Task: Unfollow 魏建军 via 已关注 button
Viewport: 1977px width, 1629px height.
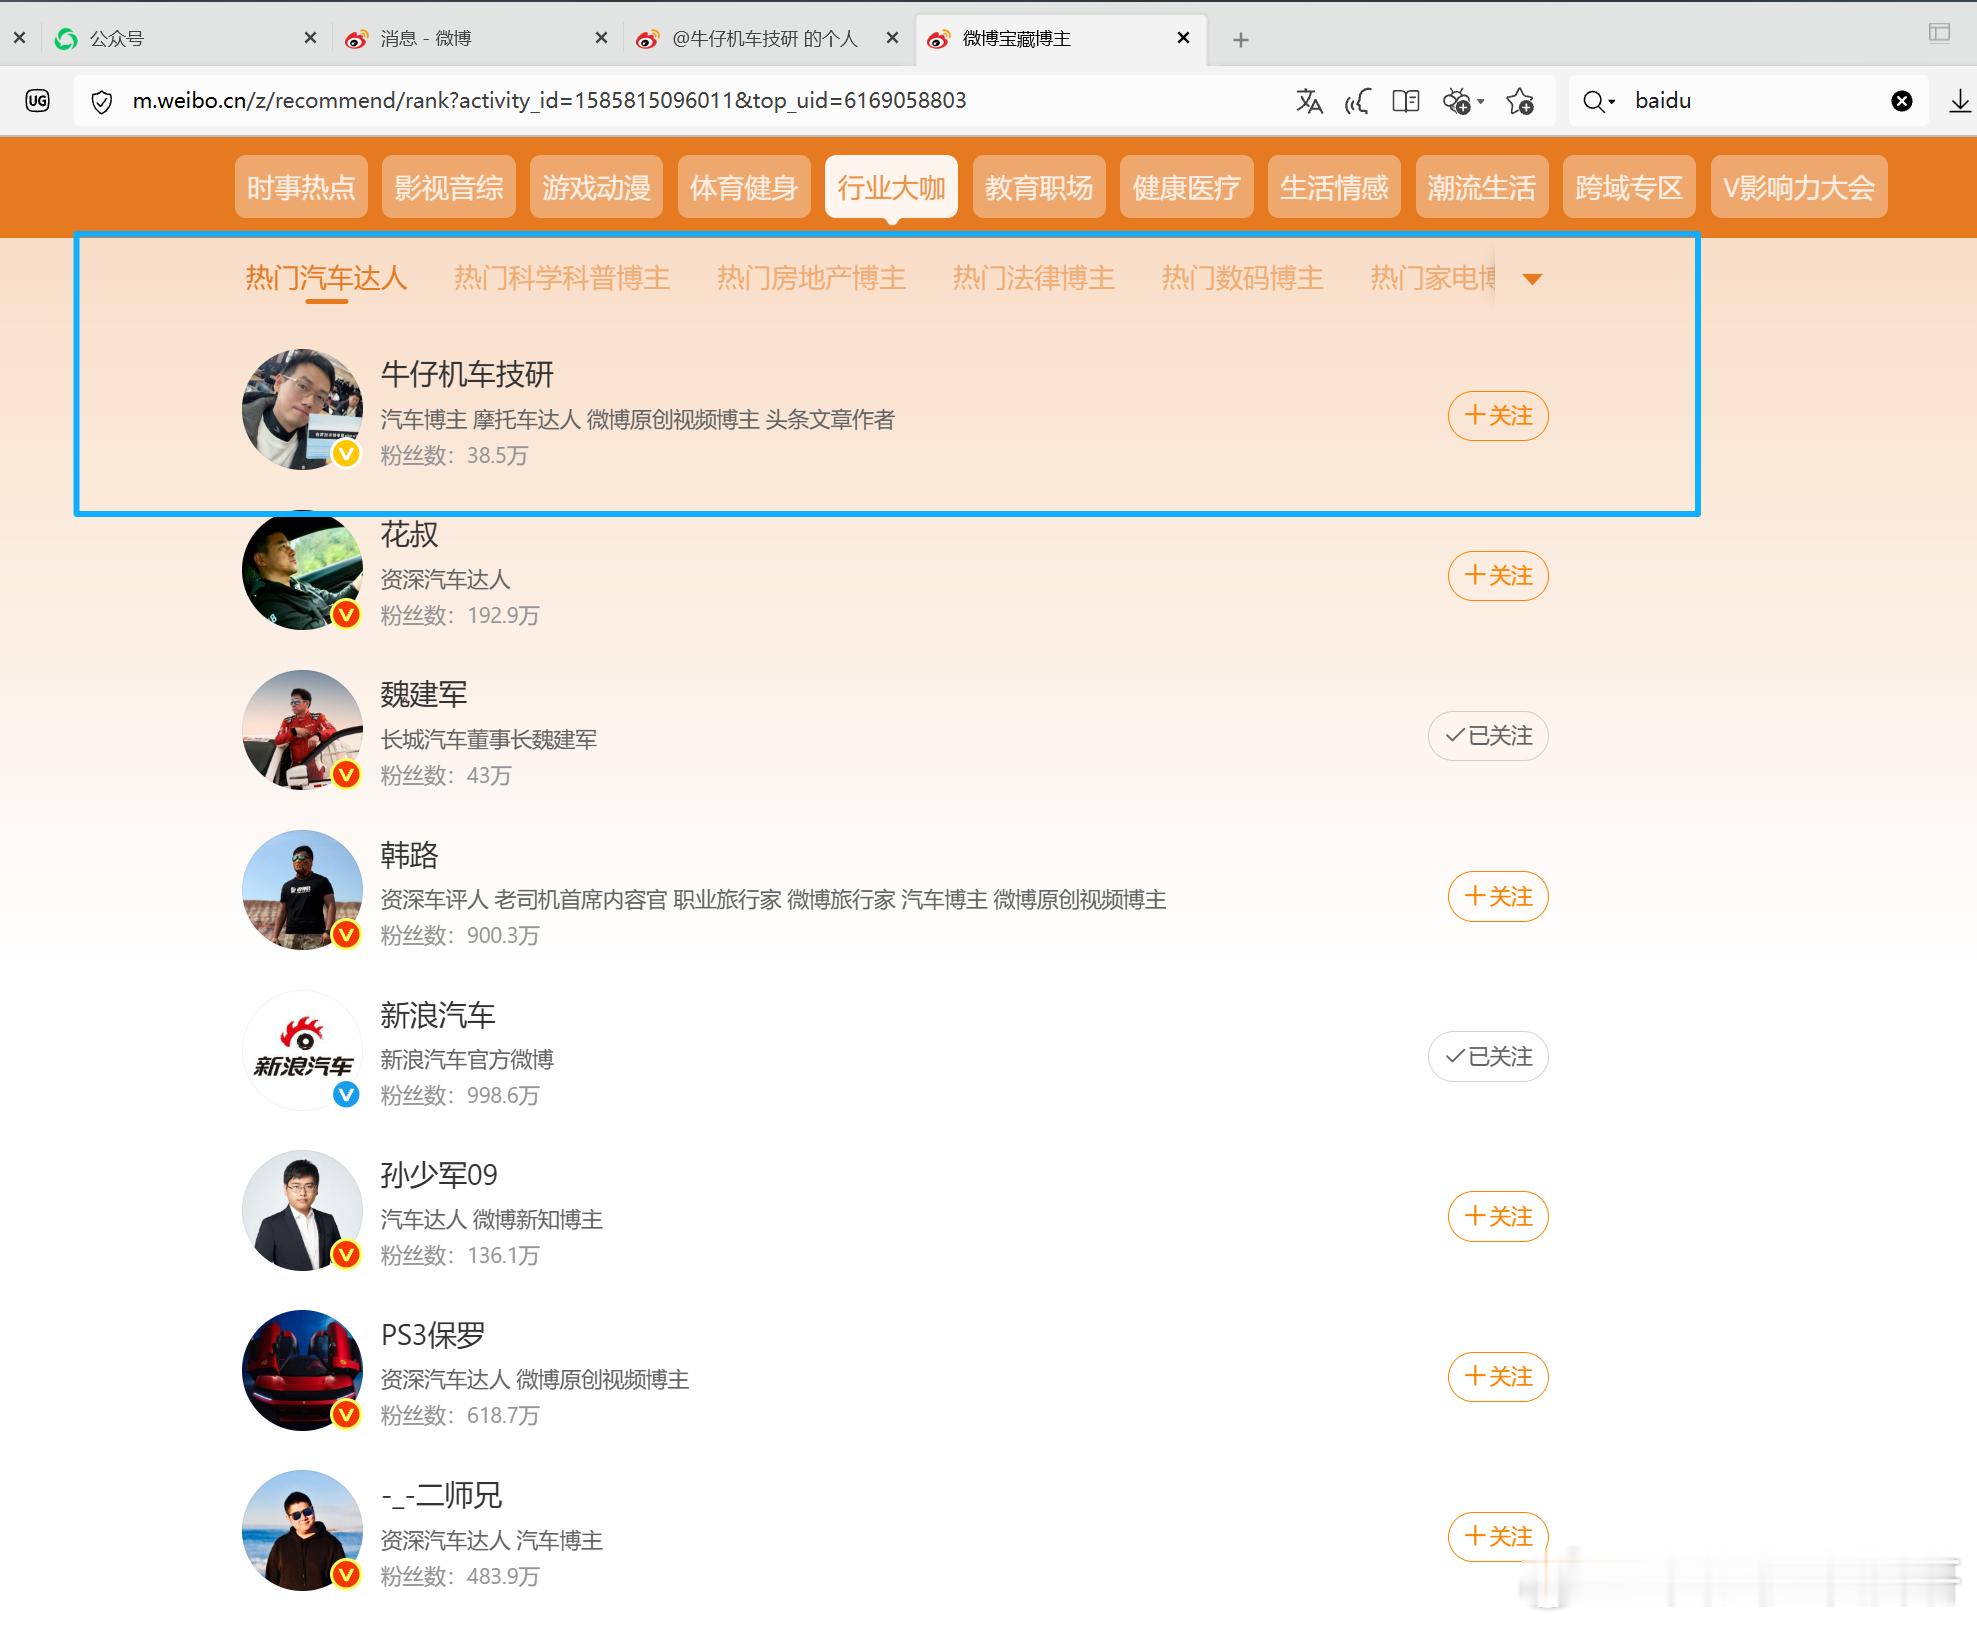Action: (x=1487, y=735)
